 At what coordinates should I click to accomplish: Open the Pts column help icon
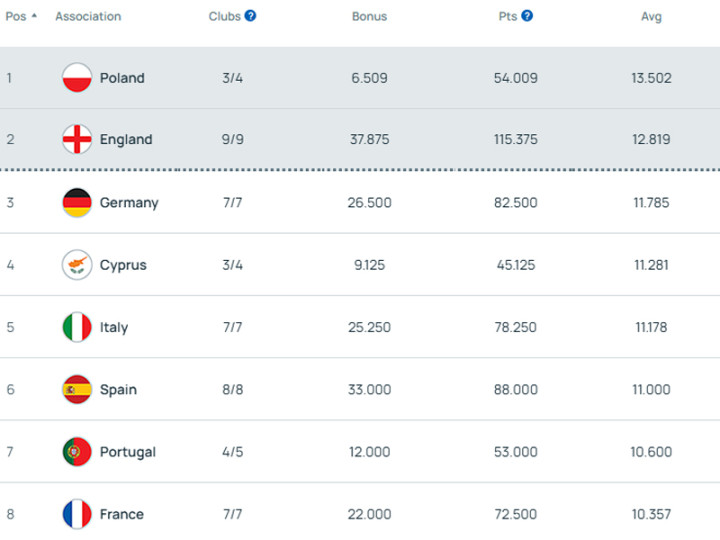pos(527,16)
